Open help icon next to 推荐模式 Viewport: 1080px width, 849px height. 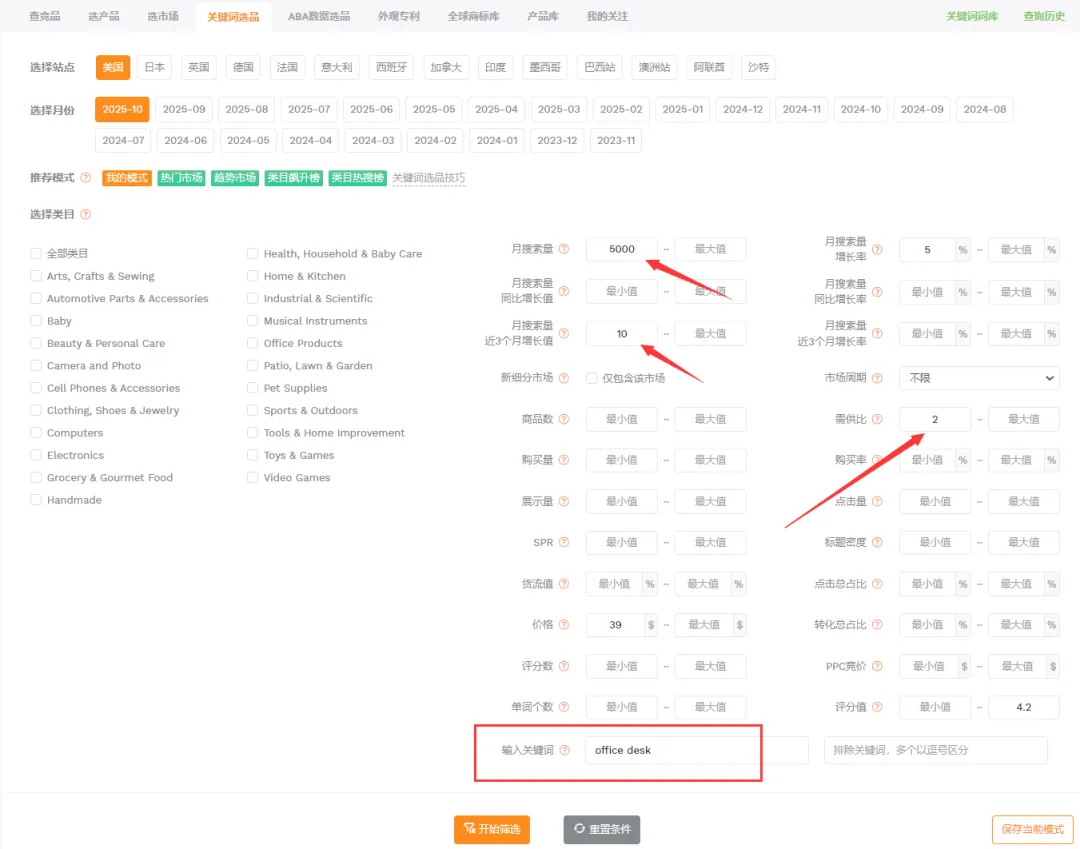(85, 178)
